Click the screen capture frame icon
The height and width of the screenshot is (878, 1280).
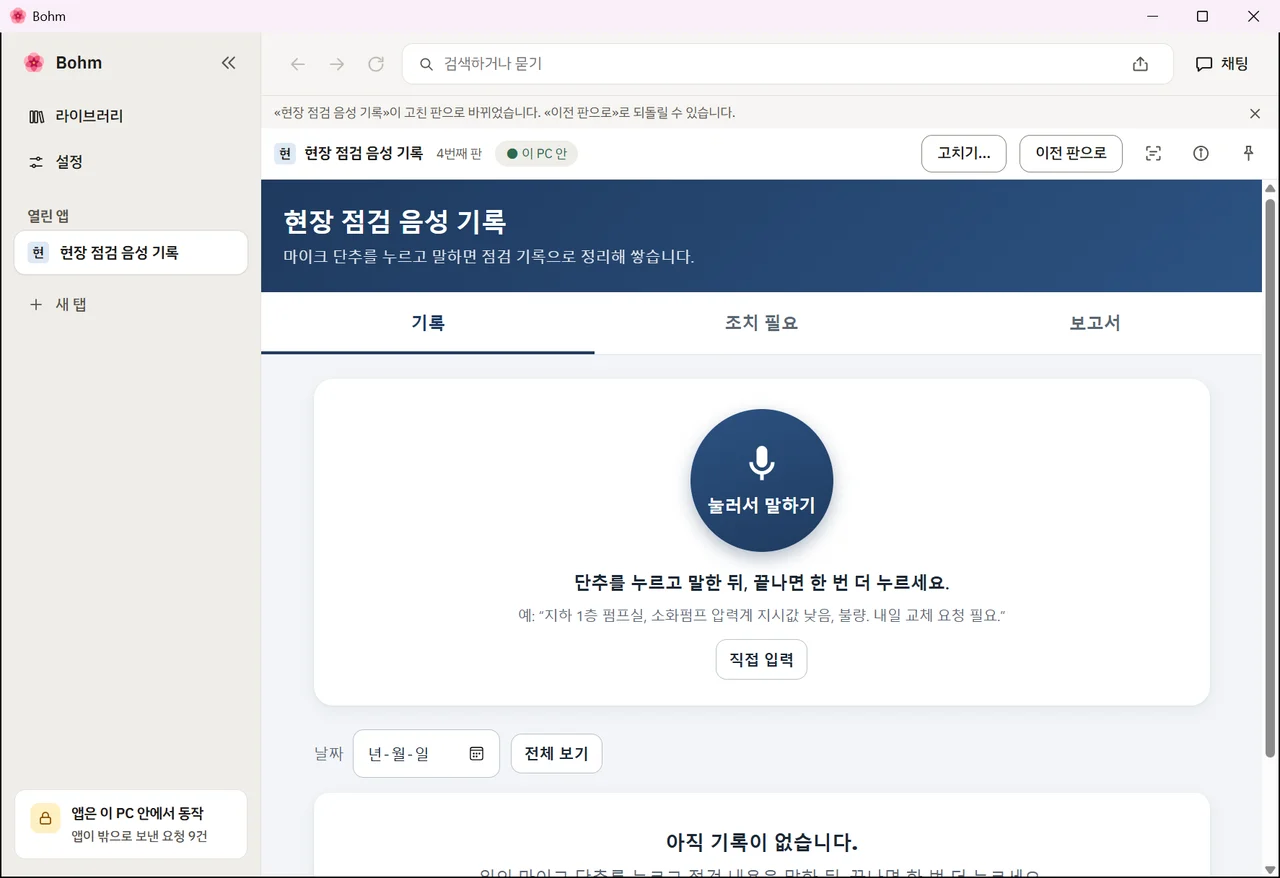coord(1153,154)
